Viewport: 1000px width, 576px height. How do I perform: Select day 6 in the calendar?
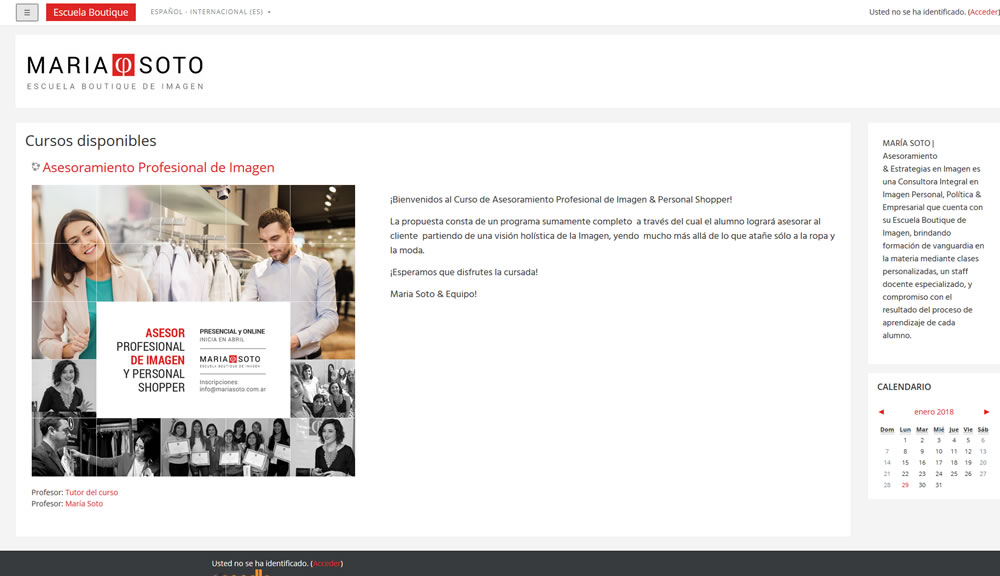pyautogui.click(x=983, y=441)
